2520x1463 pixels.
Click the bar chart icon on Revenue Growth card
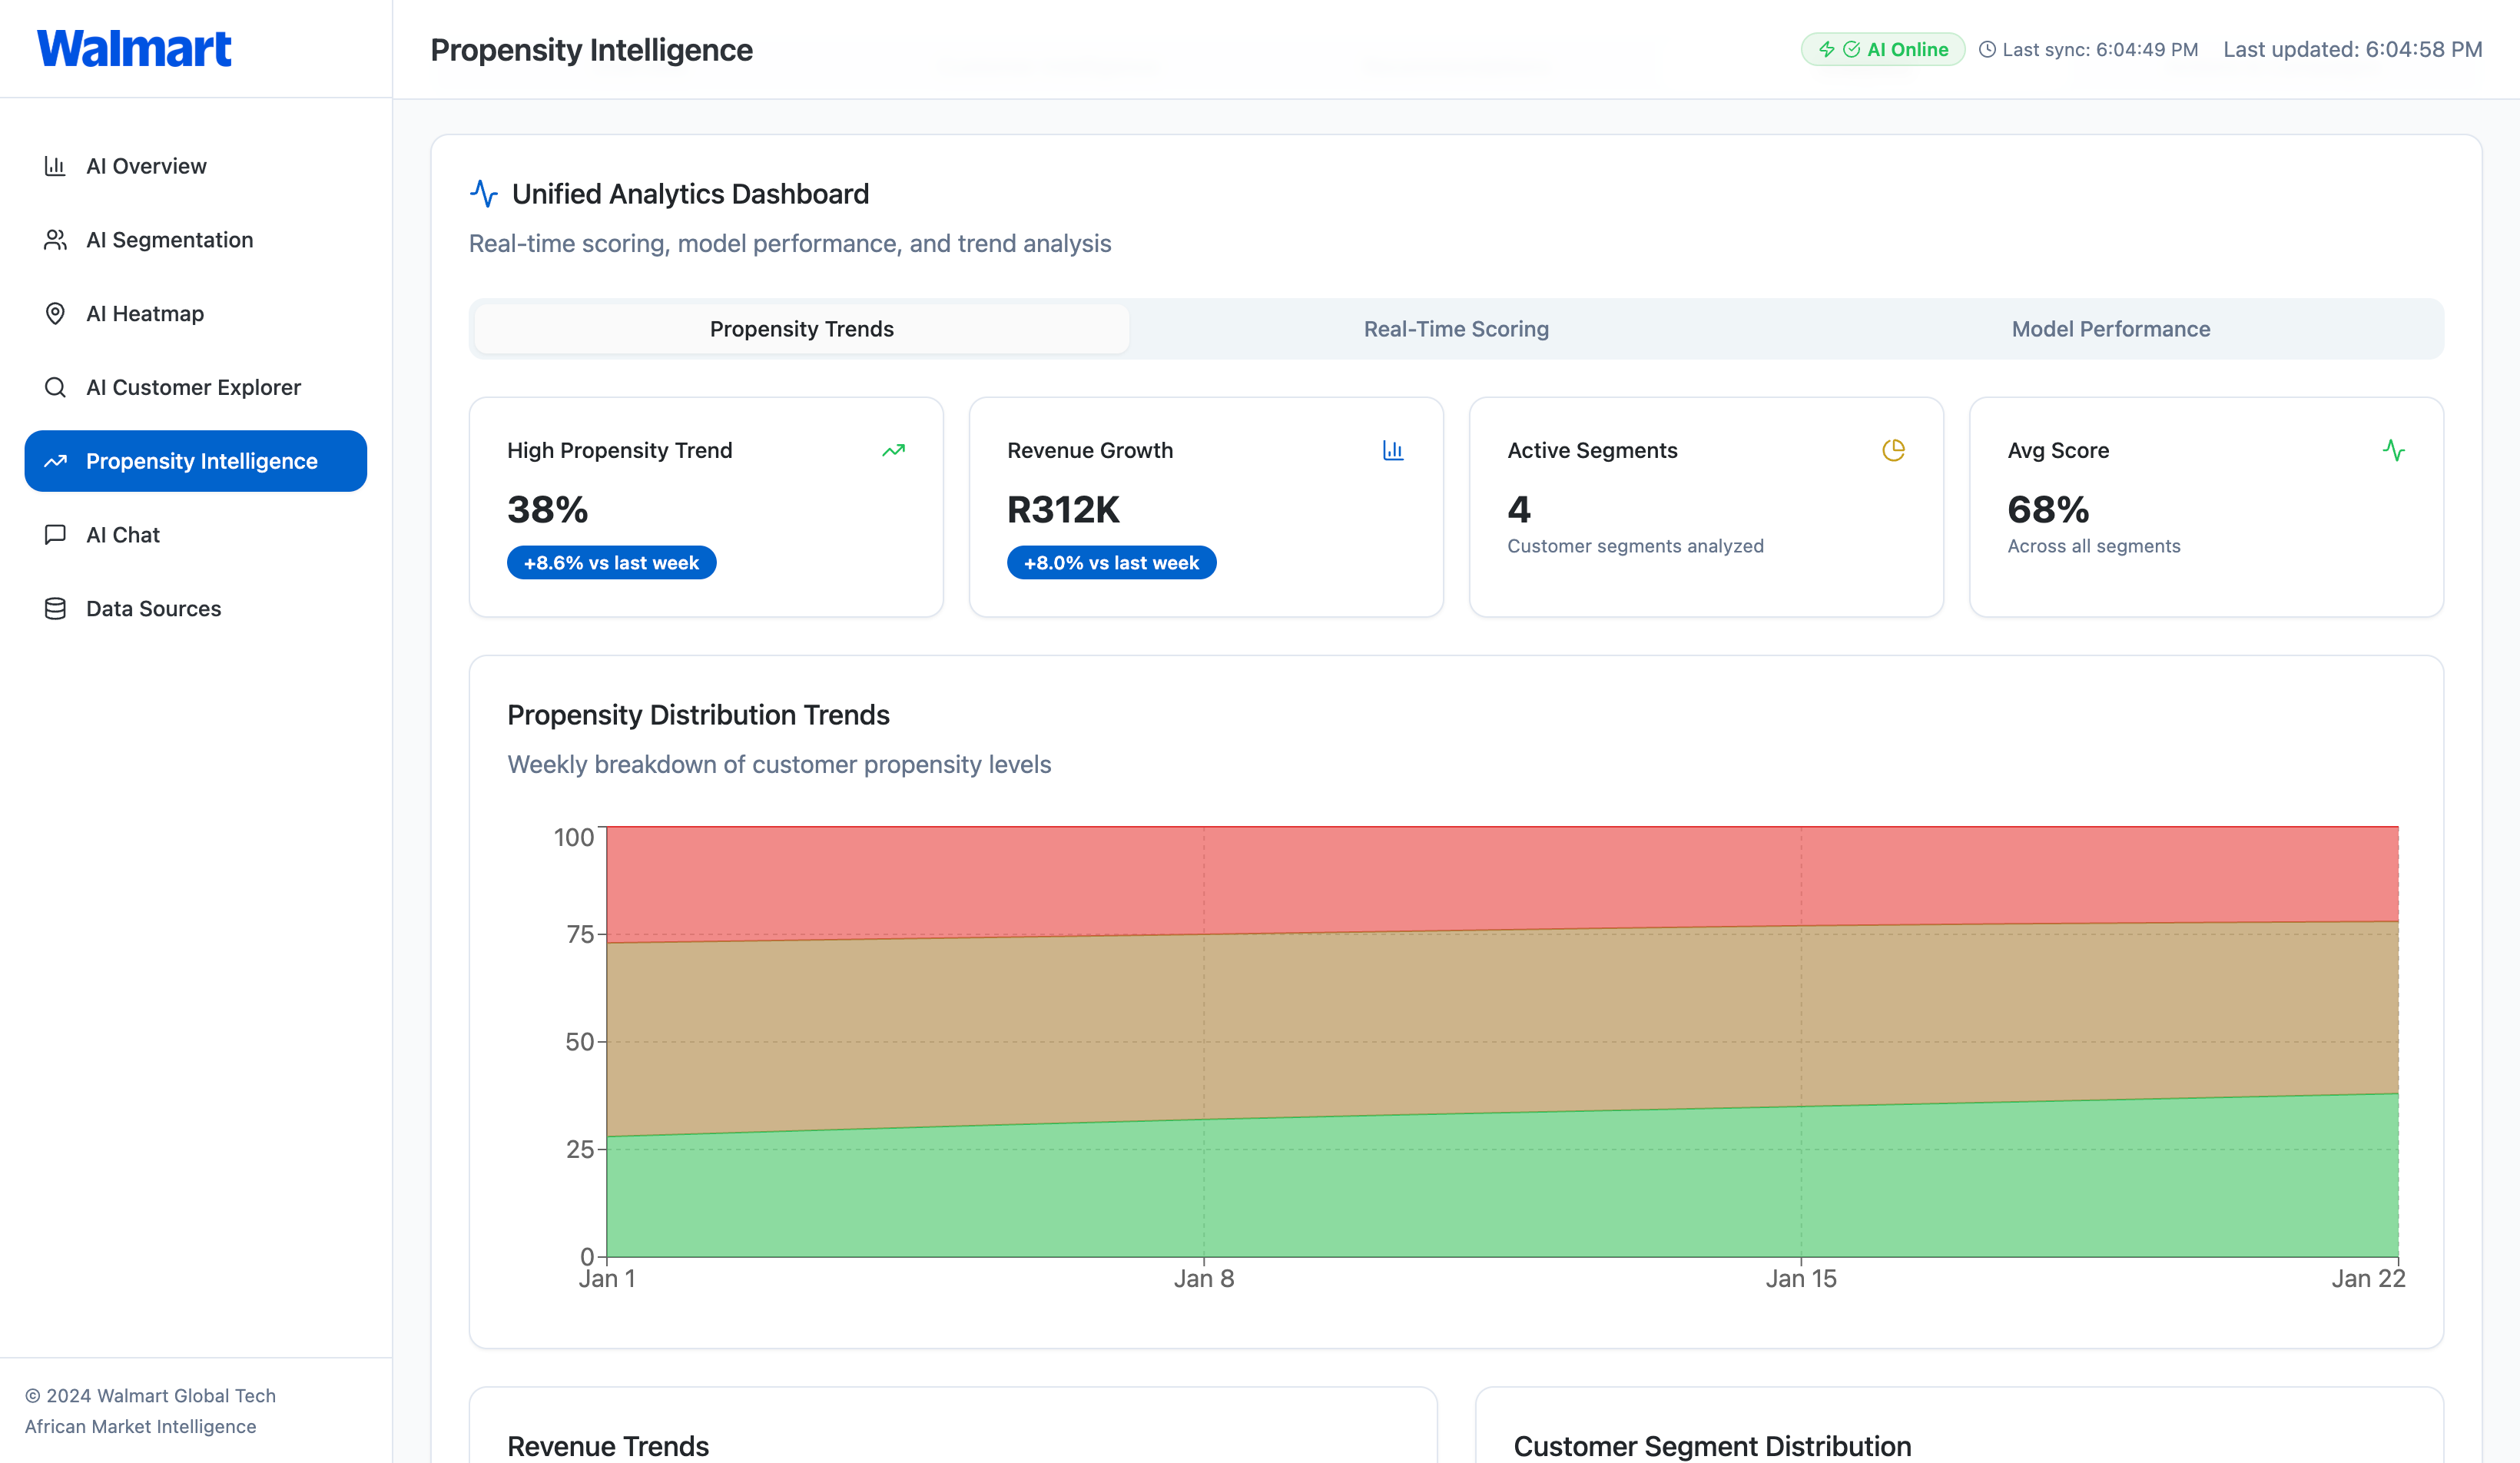pyautogui.click(x=1393, y=451)
